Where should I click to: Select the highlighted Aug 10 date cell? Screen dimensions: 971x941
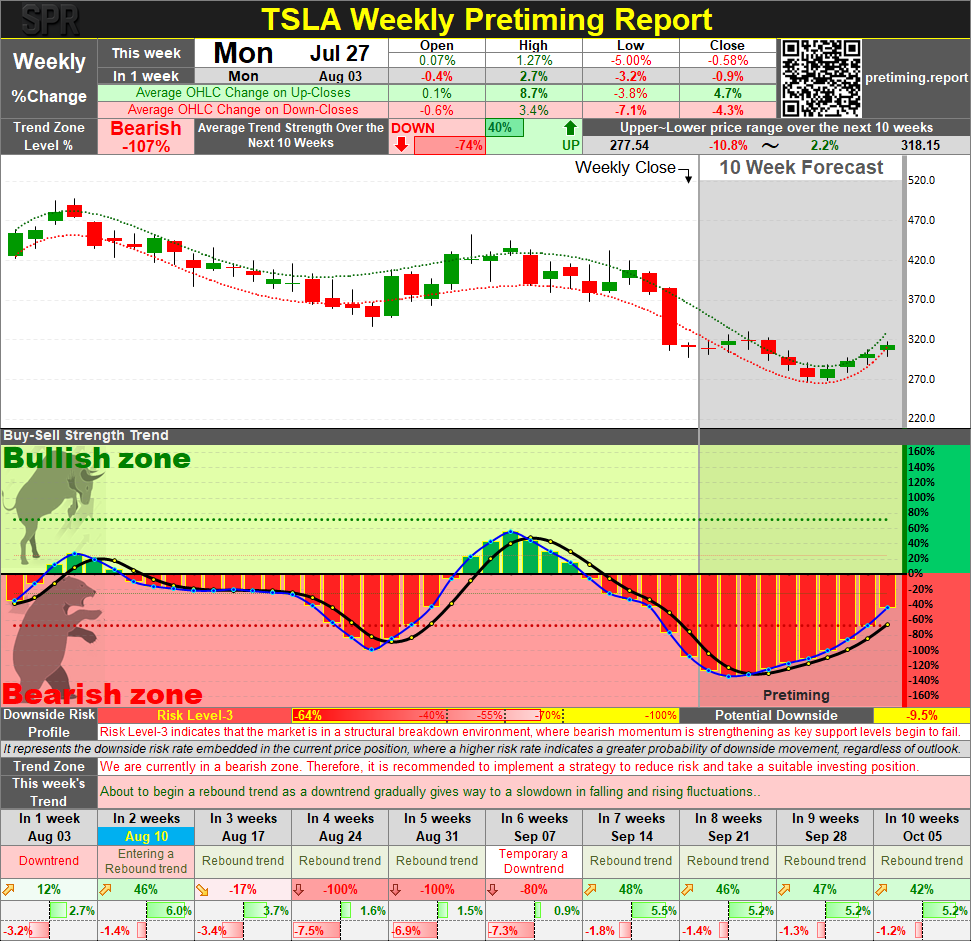tap(146, 836)
